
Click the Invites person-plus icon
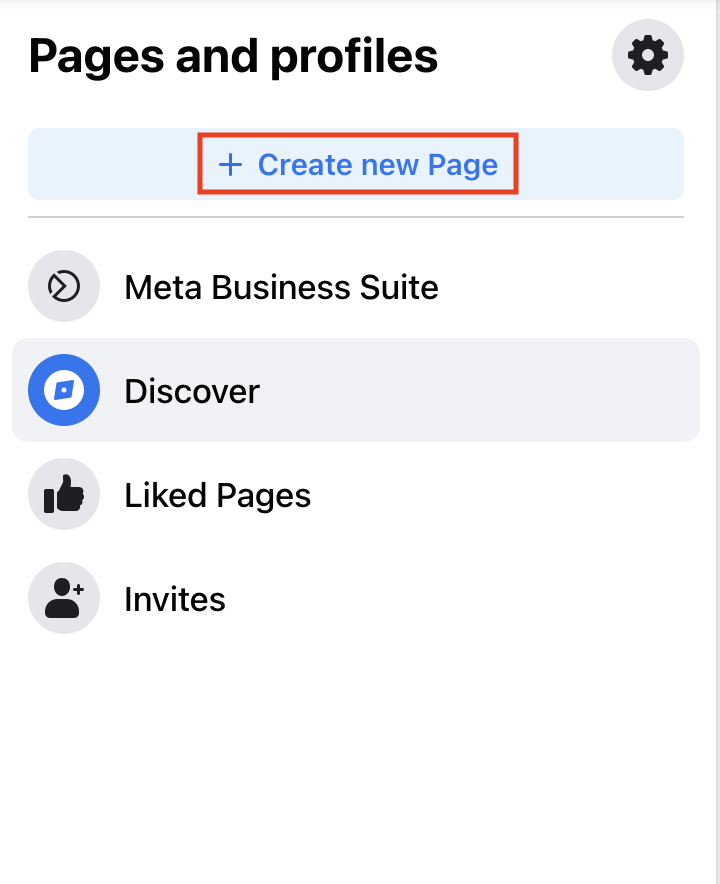click(x=64, y=598)
